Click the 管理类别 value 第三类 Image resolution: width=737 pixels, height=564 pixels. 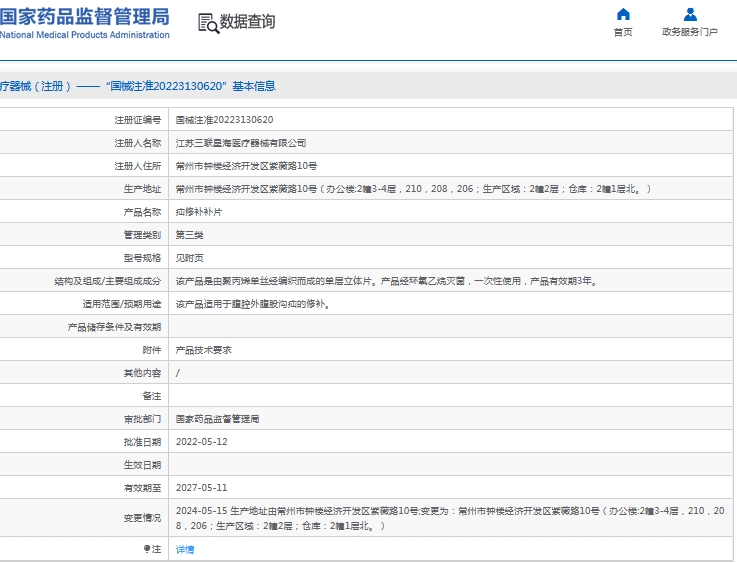point(189,235)
